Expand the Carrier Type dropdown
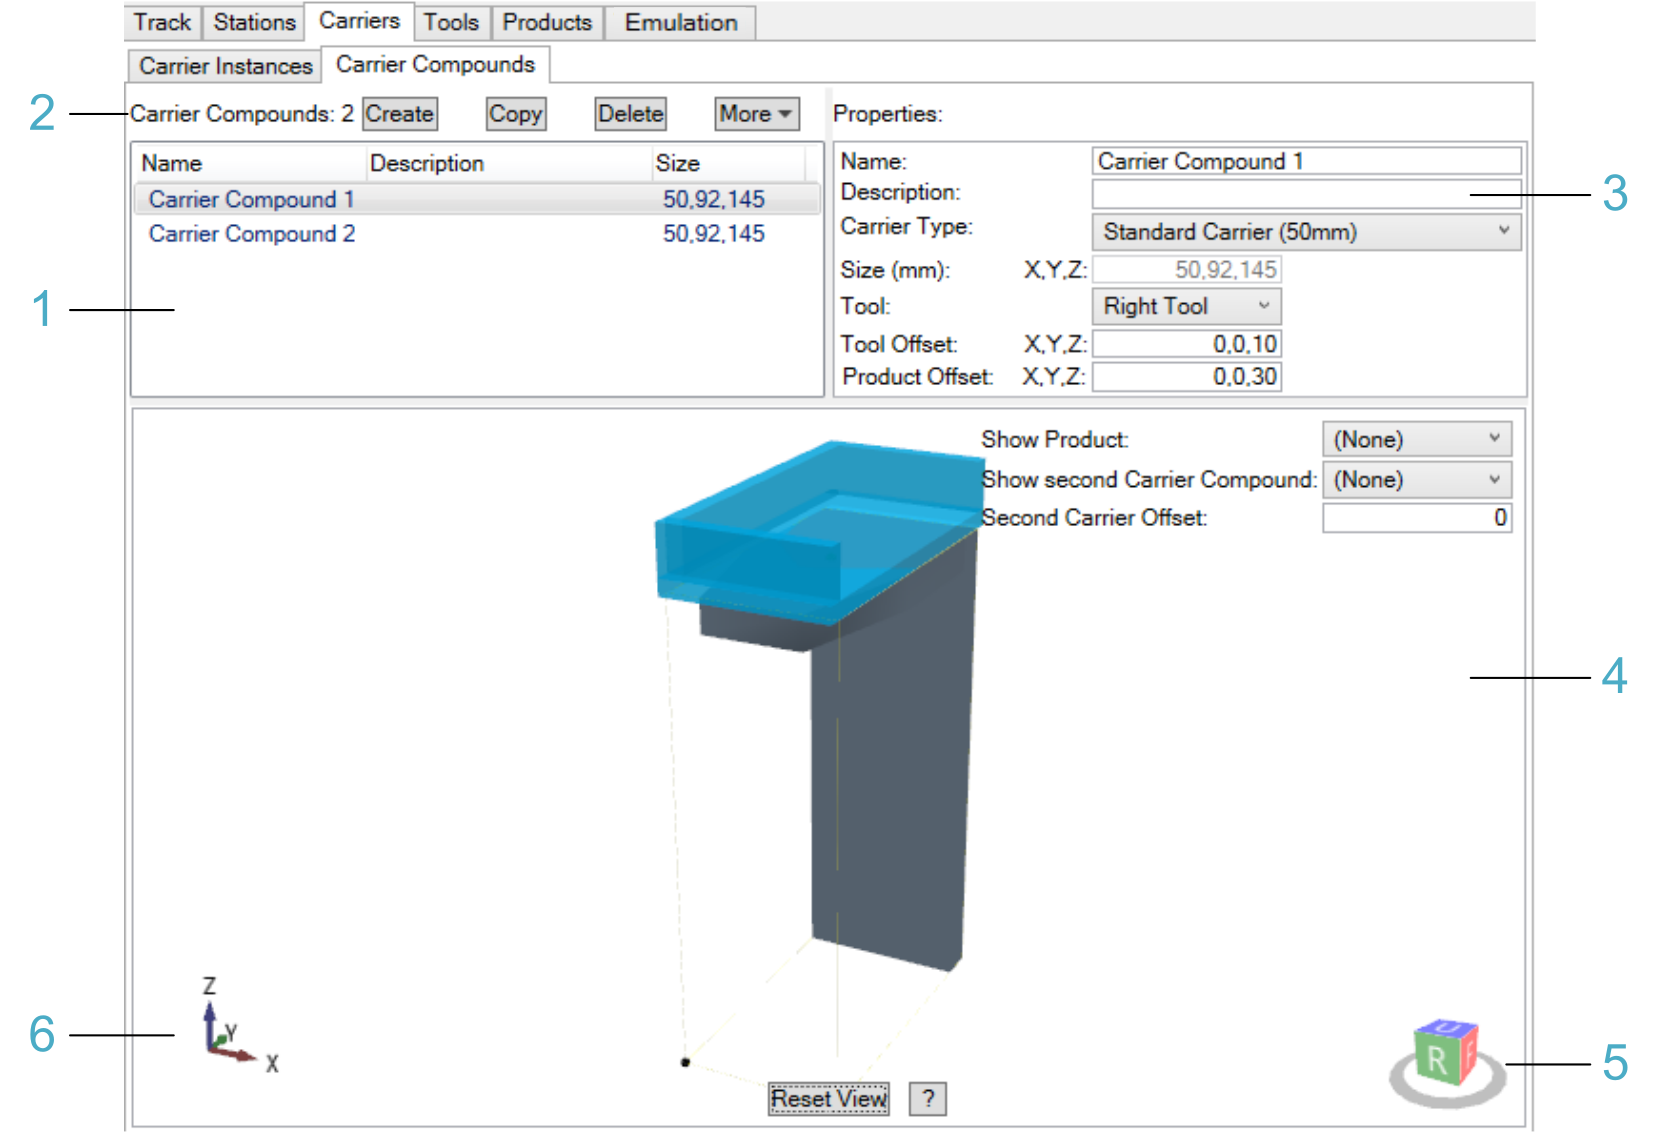 tap(1306, 232)
